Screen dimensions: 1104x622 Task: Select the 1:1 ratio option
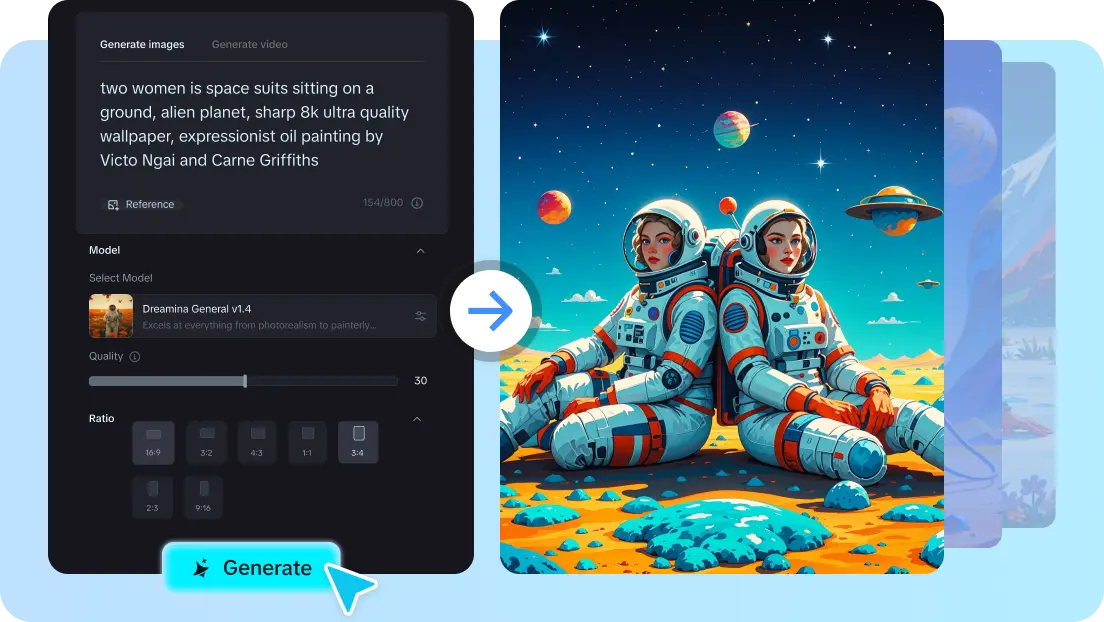pos(307,442)
